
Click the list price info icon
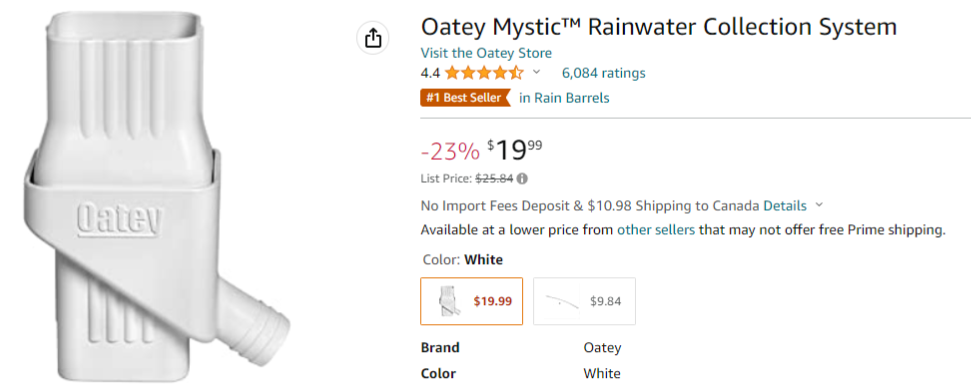click(x=522, y=179)
